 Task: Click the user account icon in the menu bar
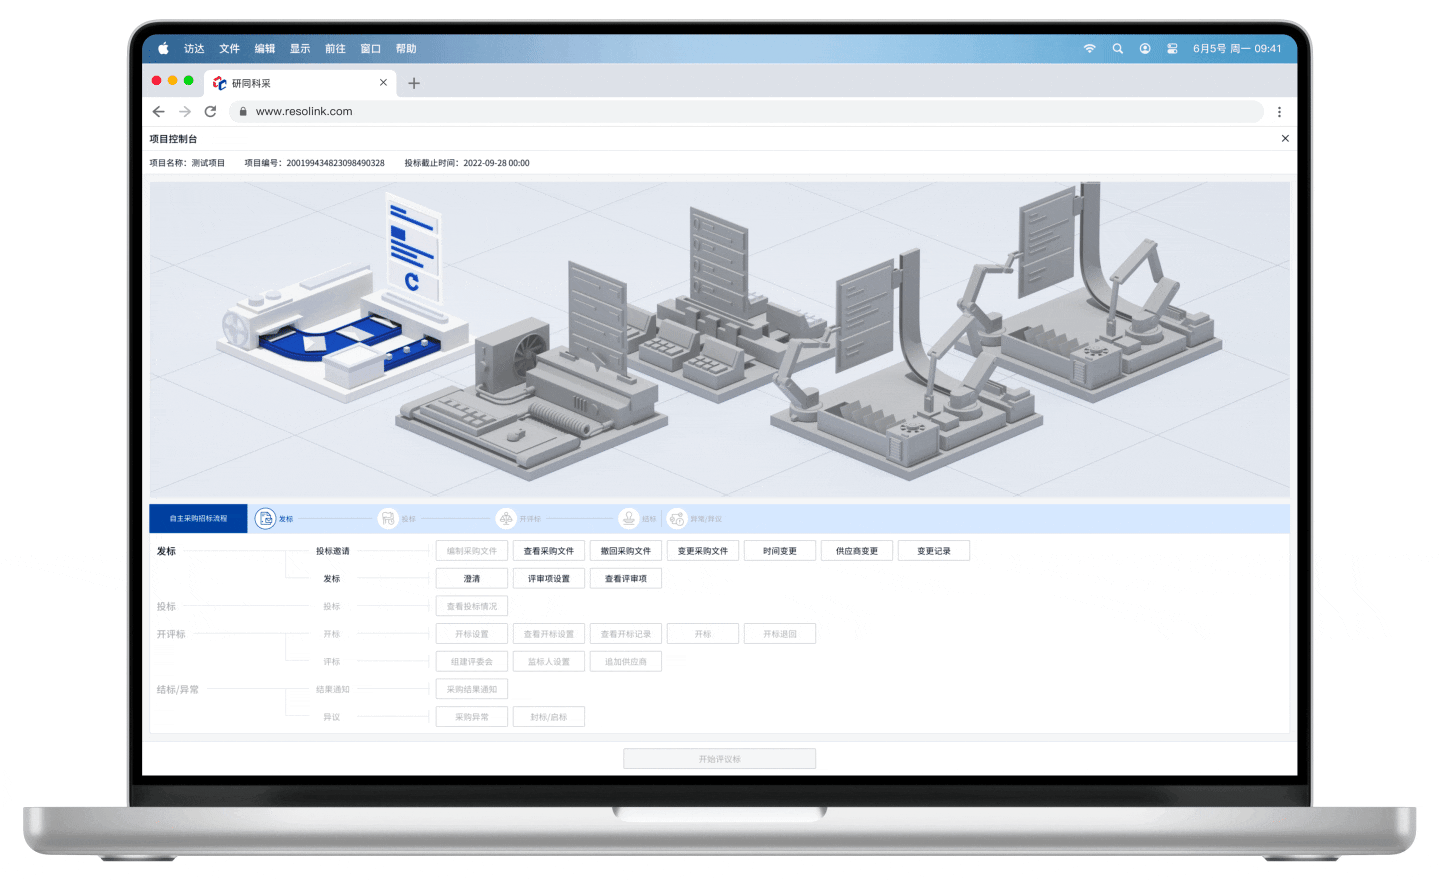tap(1145, 48)
